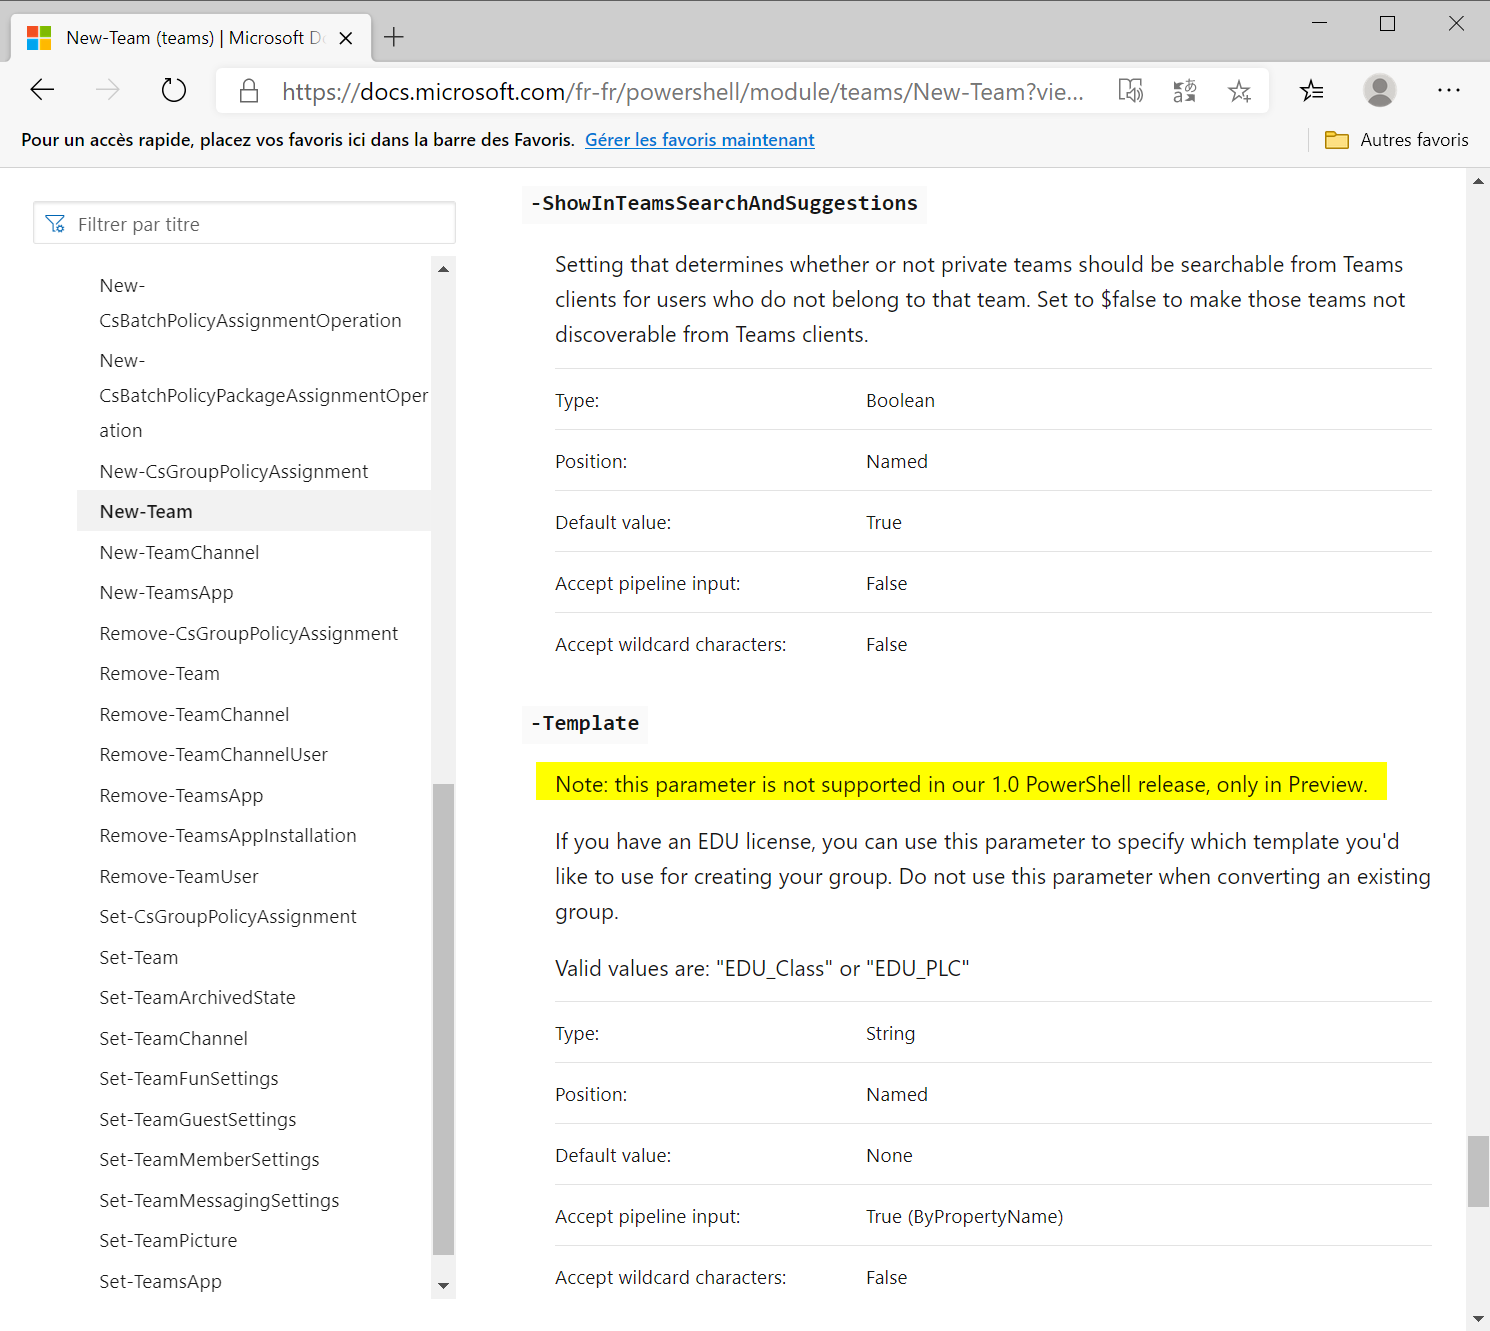
Task: Add this page to favorites star
Action: [1240, 91]
